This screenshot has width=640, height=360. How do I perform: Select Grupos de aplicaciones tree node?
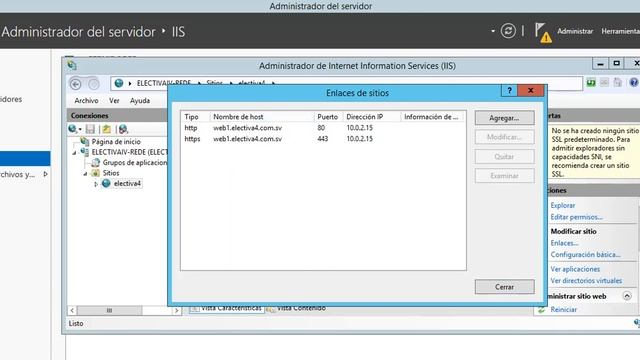point(135,162)
